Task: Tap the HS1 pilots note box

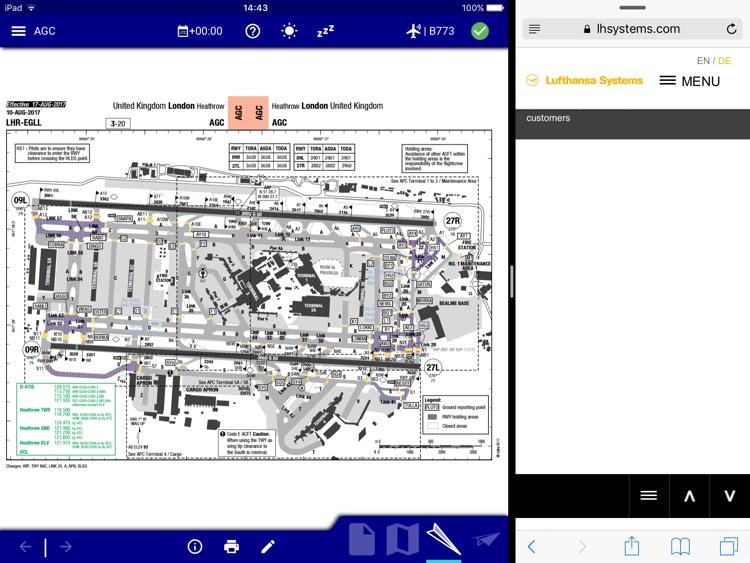Action: coord(52,153)
